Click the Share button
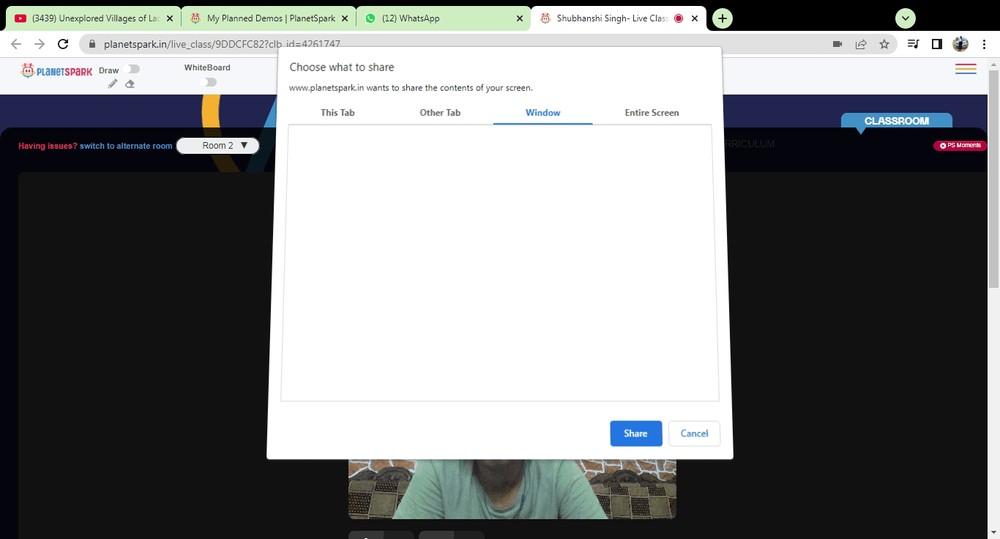 (x=636, y=434)
